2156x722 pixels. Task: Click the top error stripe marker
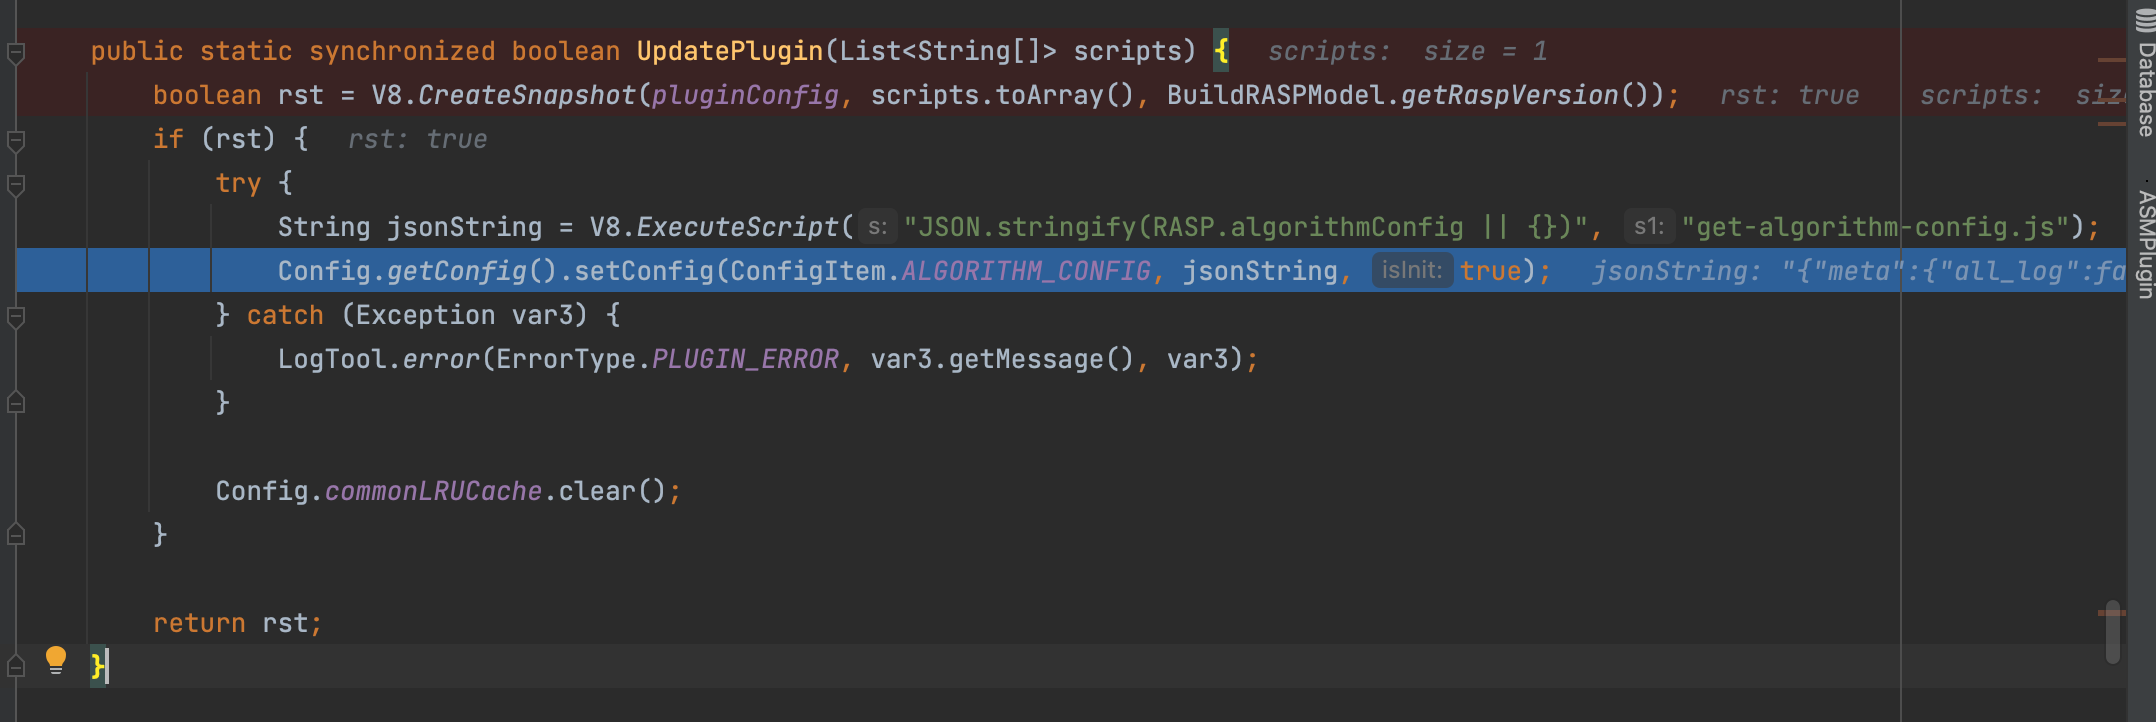point(2111,60)
